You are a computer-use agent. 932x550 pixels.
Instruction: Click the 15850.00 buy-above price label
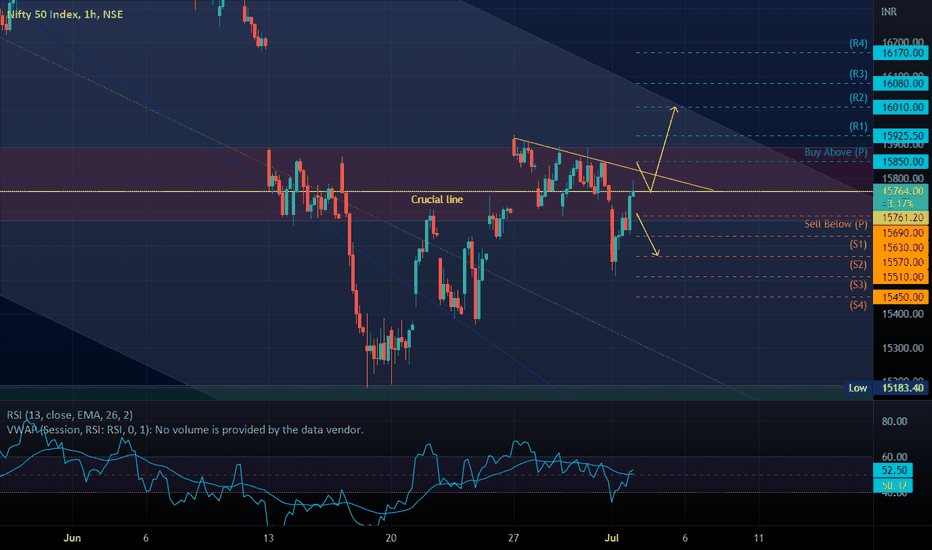[x=900, y=162]
